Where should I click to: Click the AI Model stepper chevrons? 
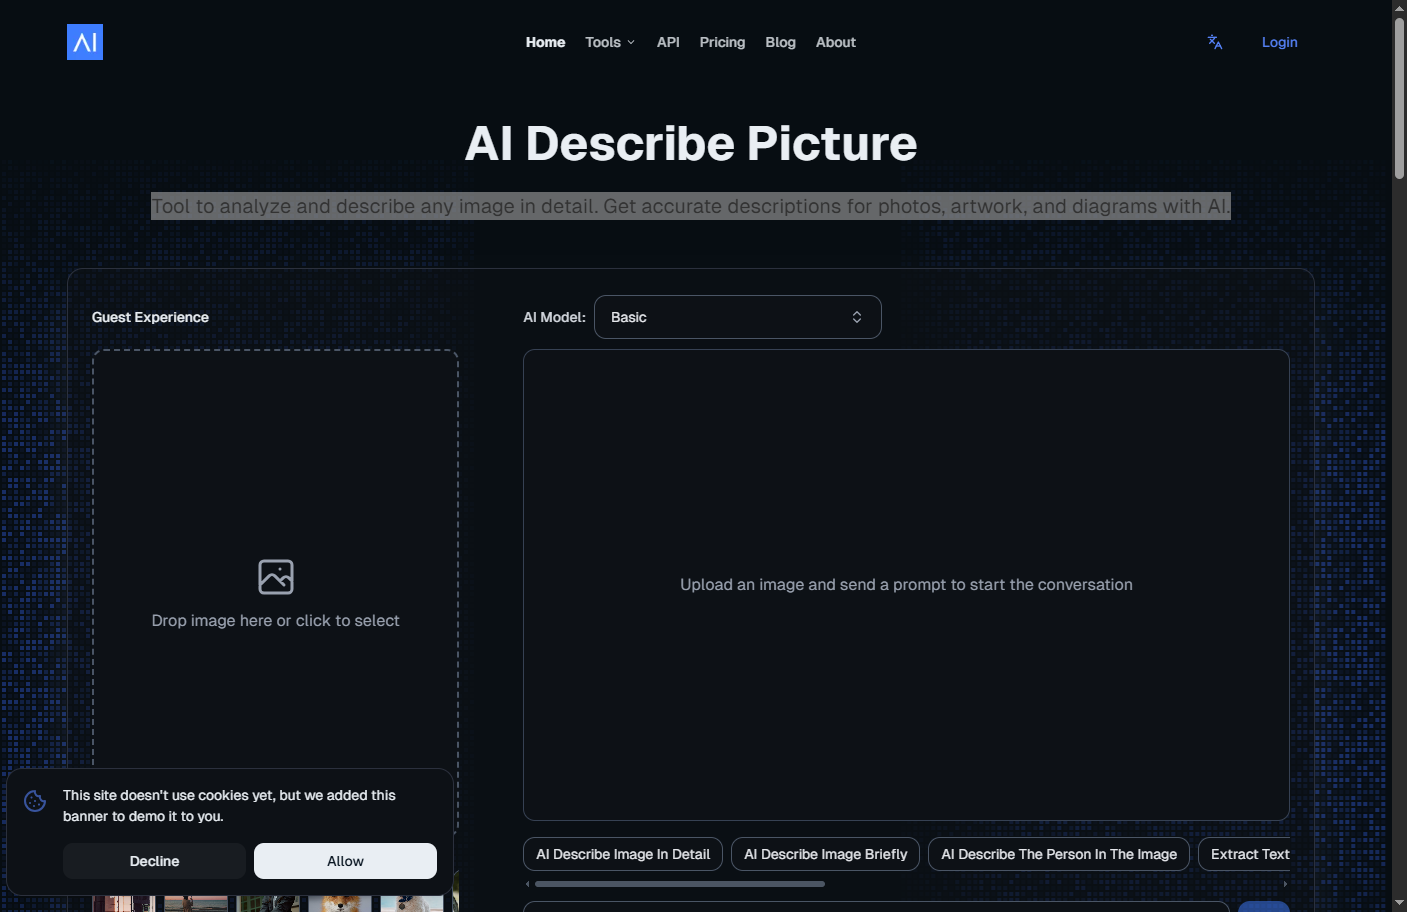(x=857, y=316)
